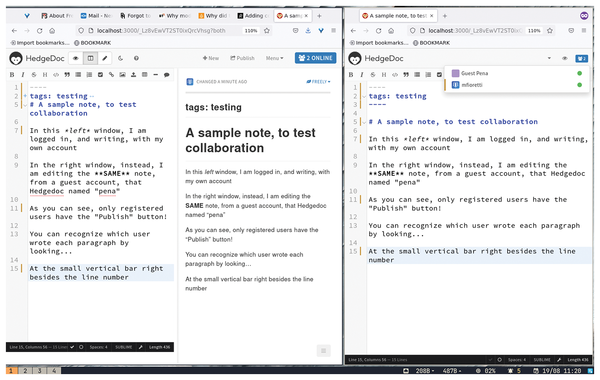Insert a link in left window toolbar

pyautogui.click(x=111, y=75)
